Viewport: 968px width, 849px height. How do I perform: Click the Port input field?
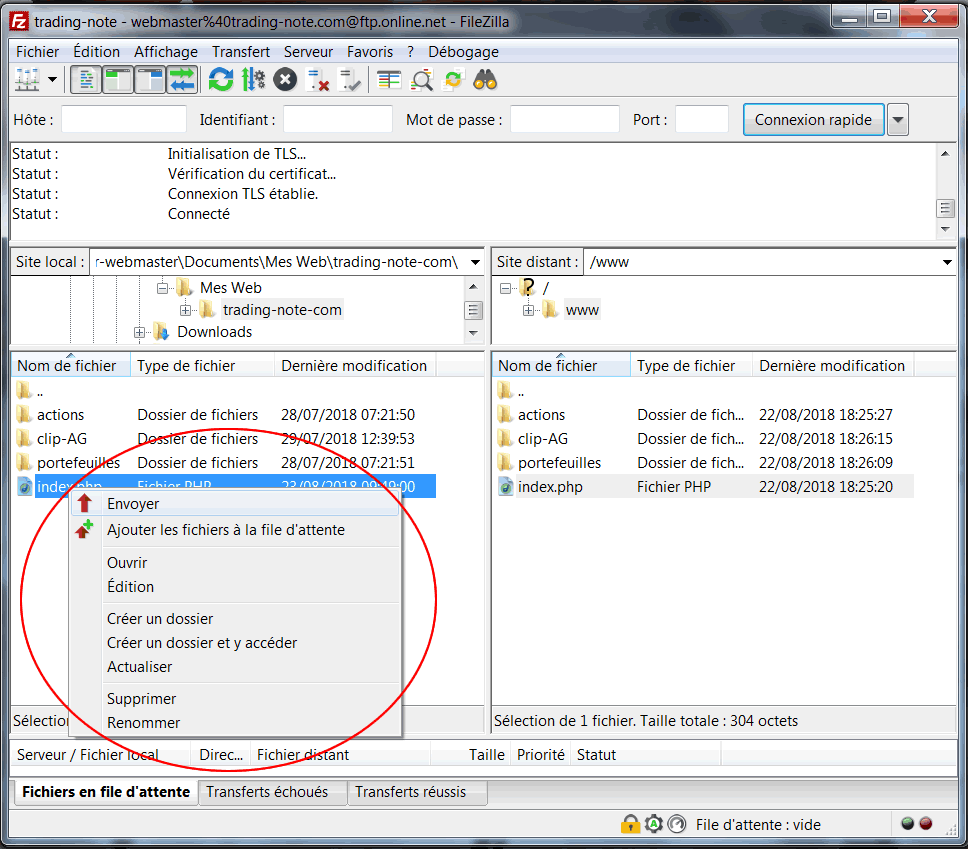coord(702,119)
